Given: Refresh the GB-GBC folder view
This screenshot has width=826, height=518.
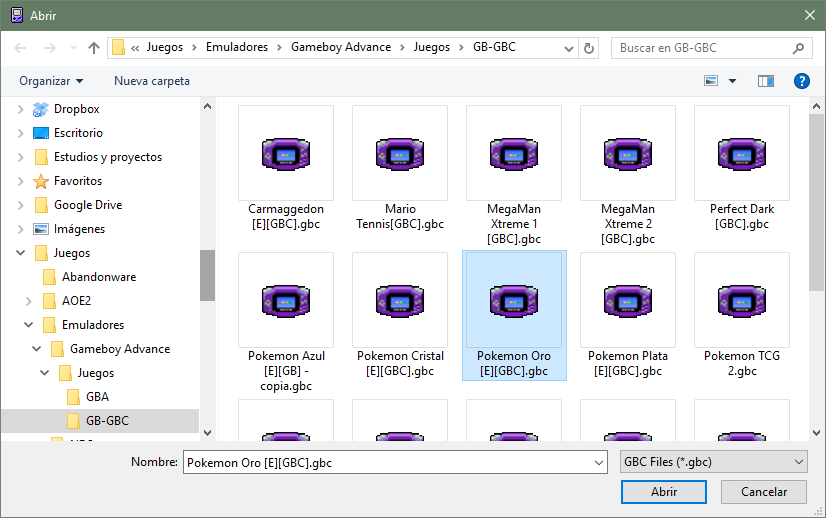Looking at the screenshot, I should 589,48.
